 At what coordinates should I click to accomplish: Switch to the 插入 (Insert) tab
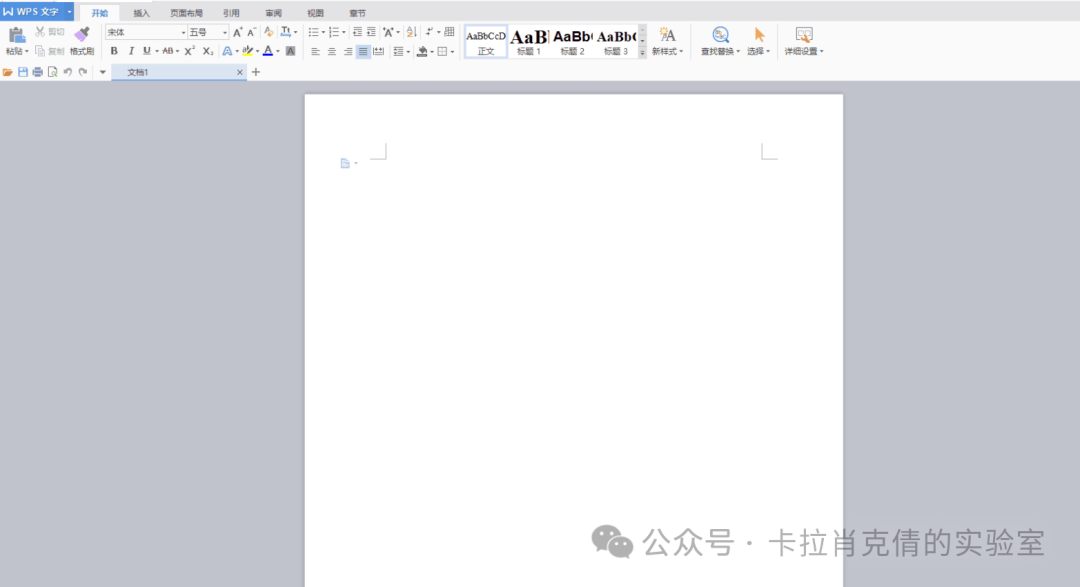pos(142,13)
